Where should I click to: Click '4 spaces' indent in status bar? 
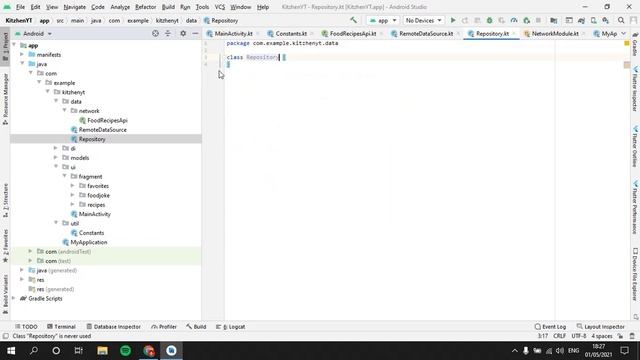pyautogui.click(x=602, y=336)
